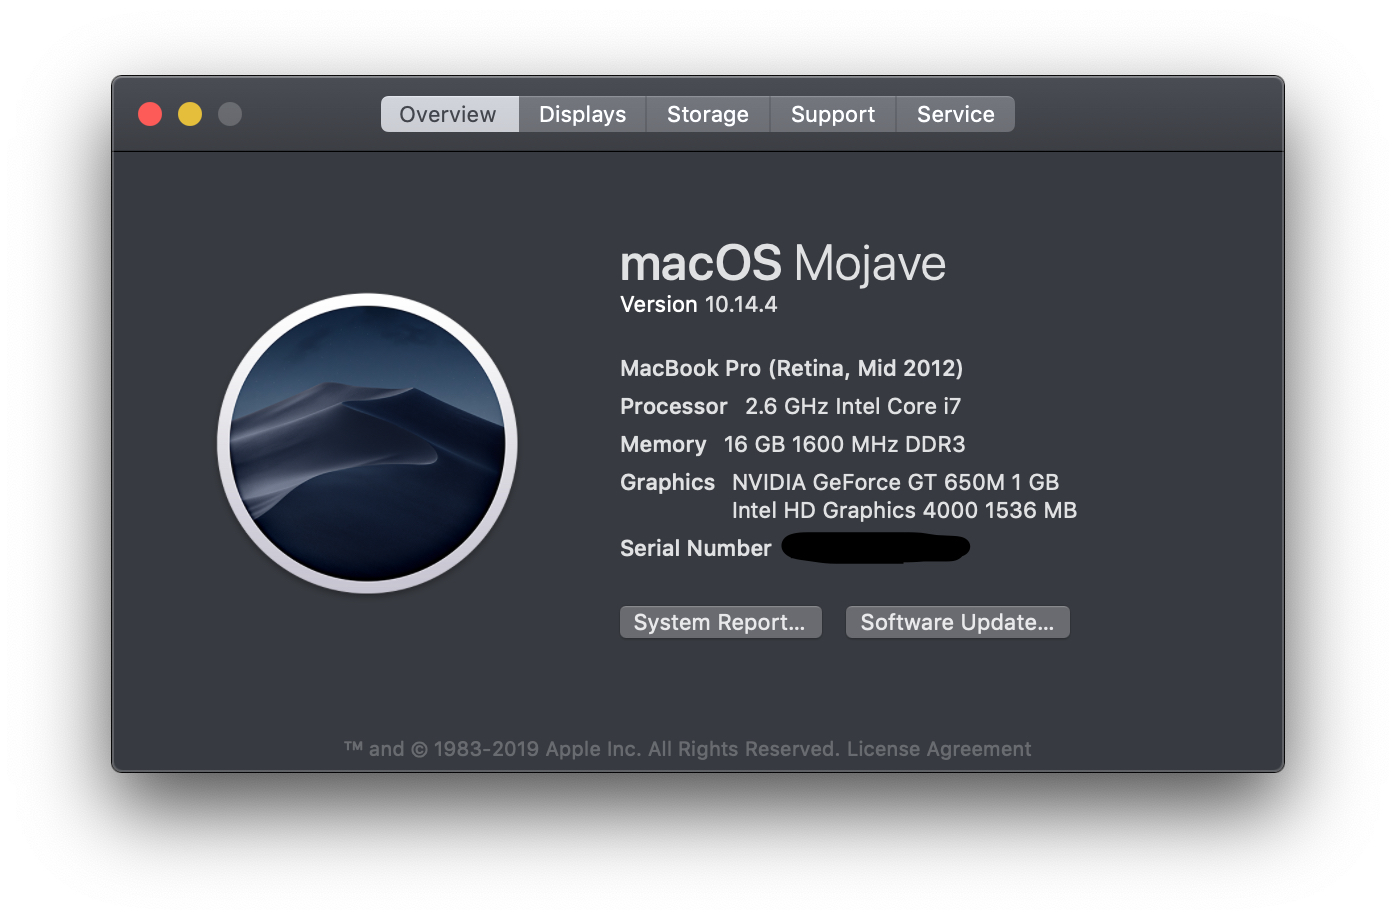Click the Serial Number label

pos(696,548)
